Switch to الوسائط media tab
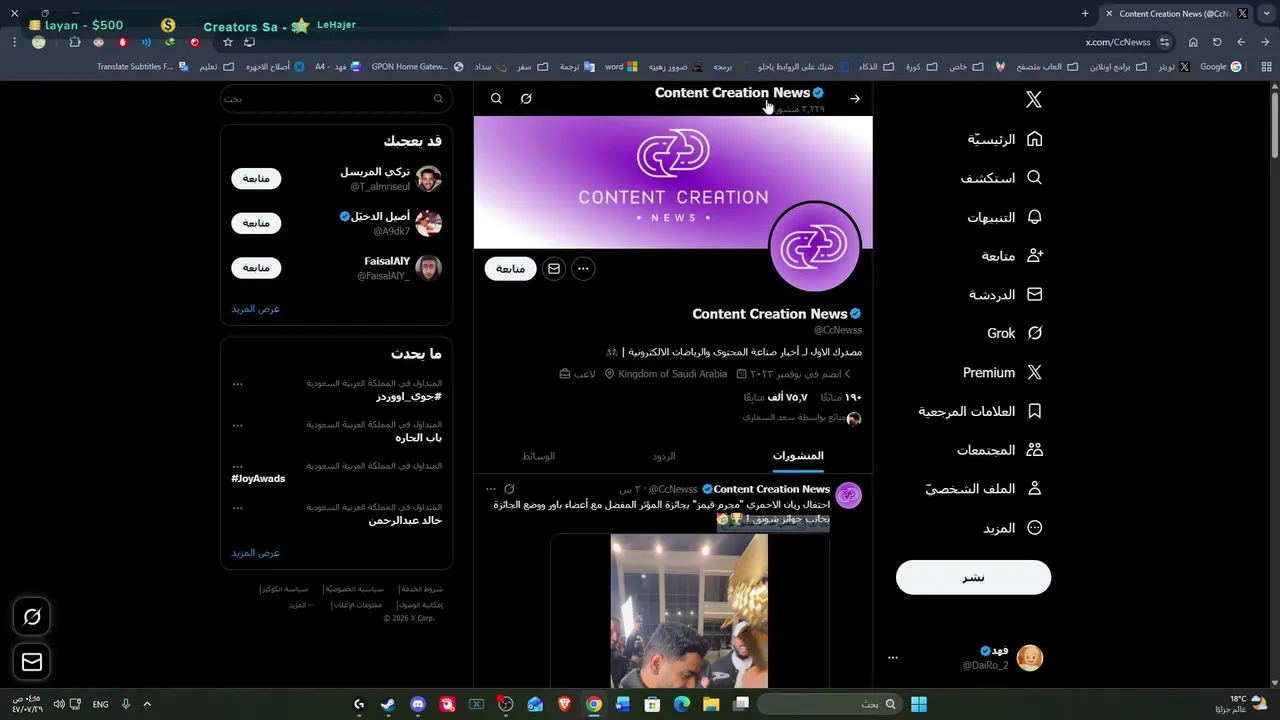This screenshot has height=720, width=1280. [x=539, y=456]
